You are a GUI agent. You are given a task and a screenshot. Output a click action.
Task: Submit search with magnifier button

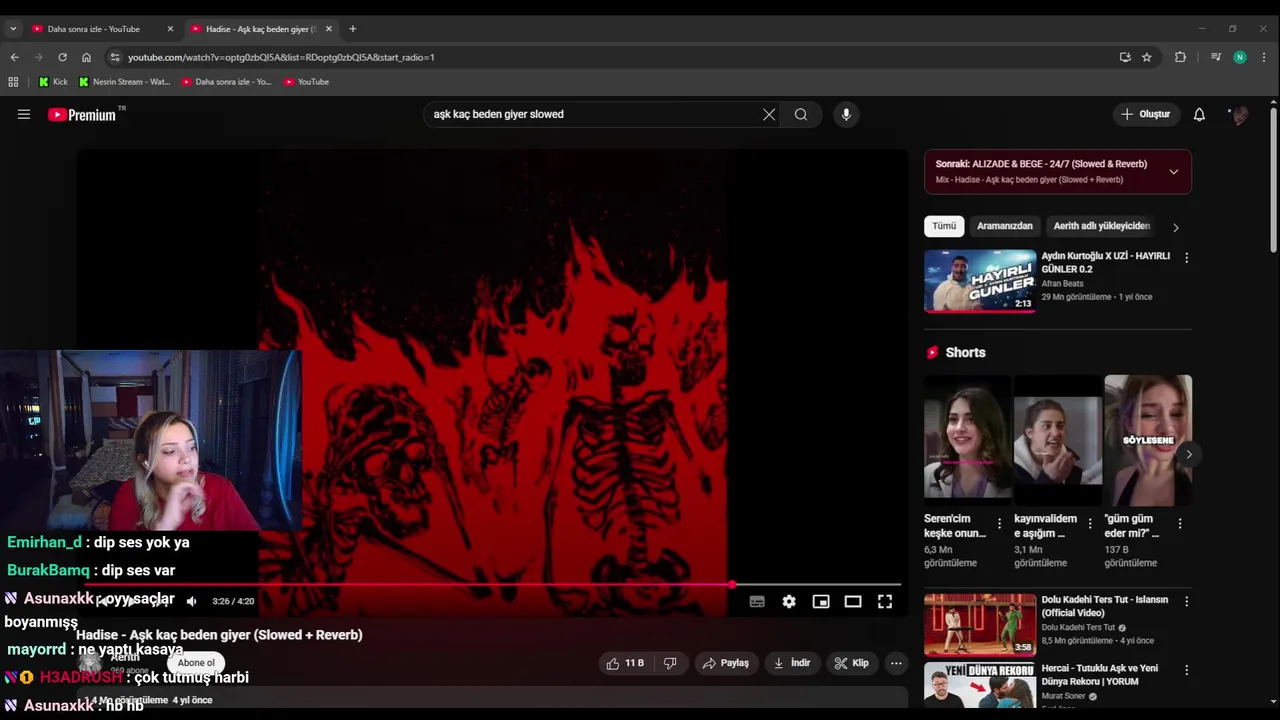coord(801,114)
